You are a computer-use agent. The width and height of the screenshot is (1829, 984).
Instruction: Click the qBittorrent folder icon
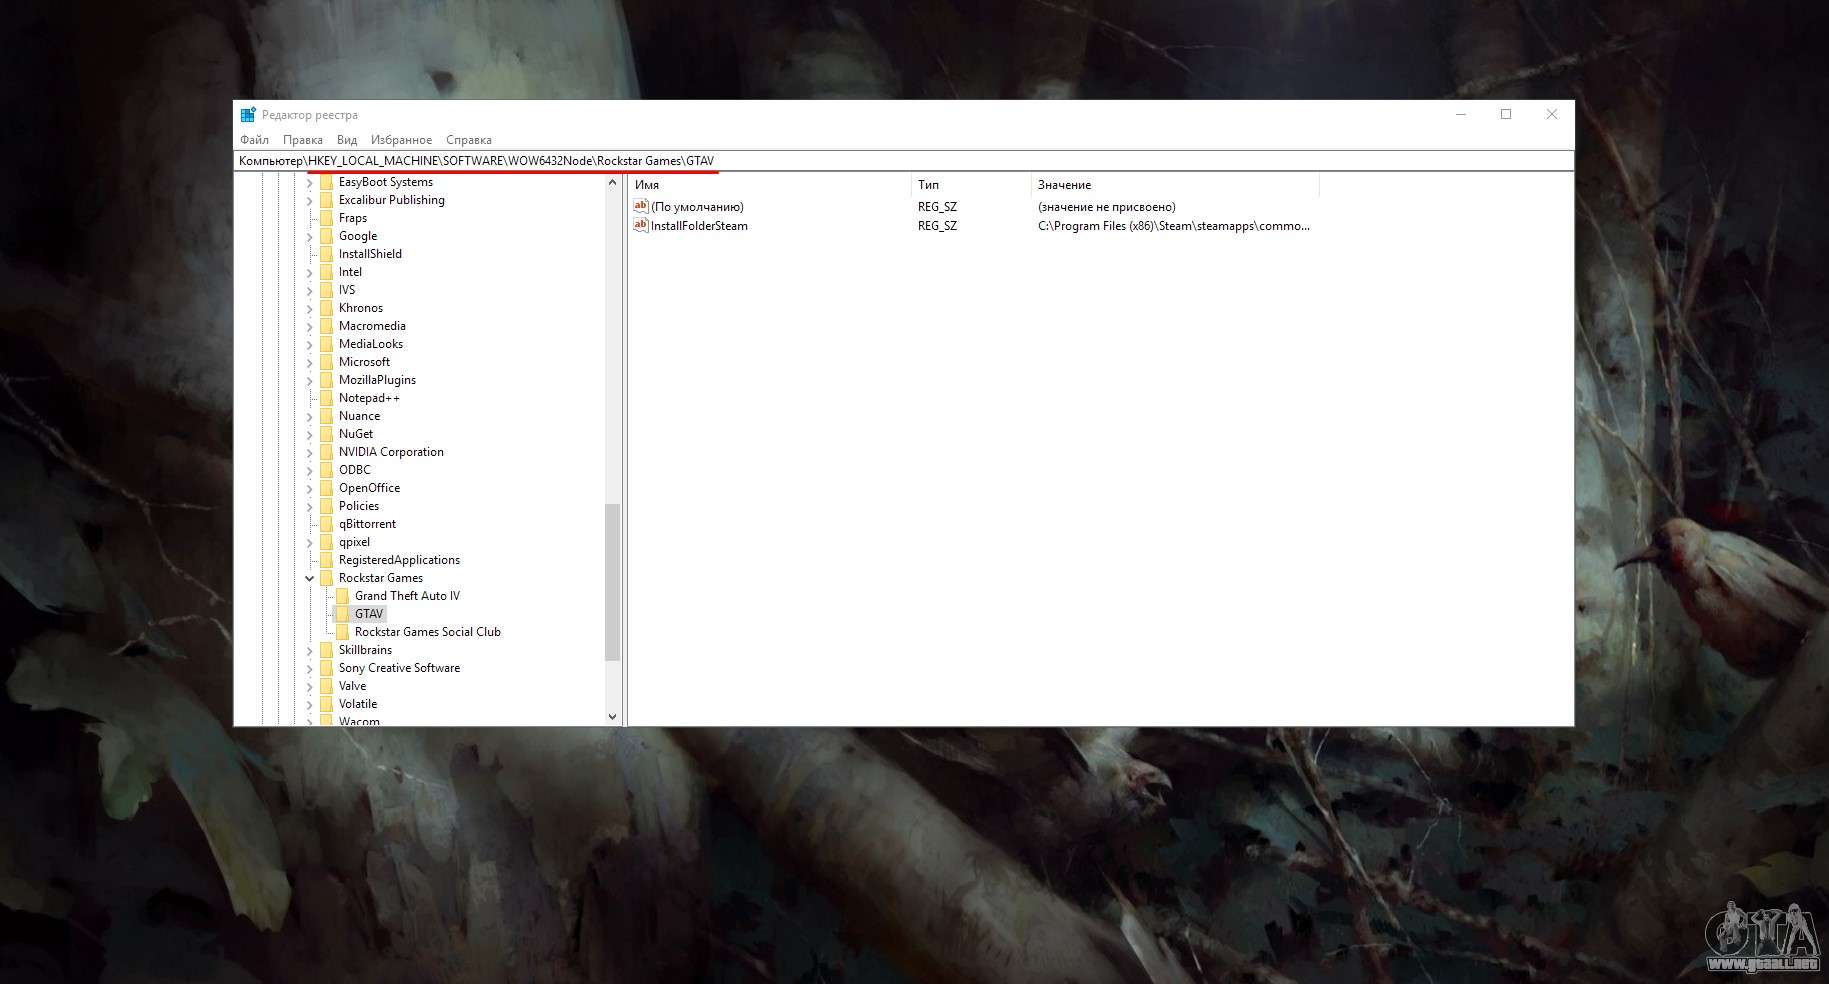pyautogui.click(x=326, y=524)
